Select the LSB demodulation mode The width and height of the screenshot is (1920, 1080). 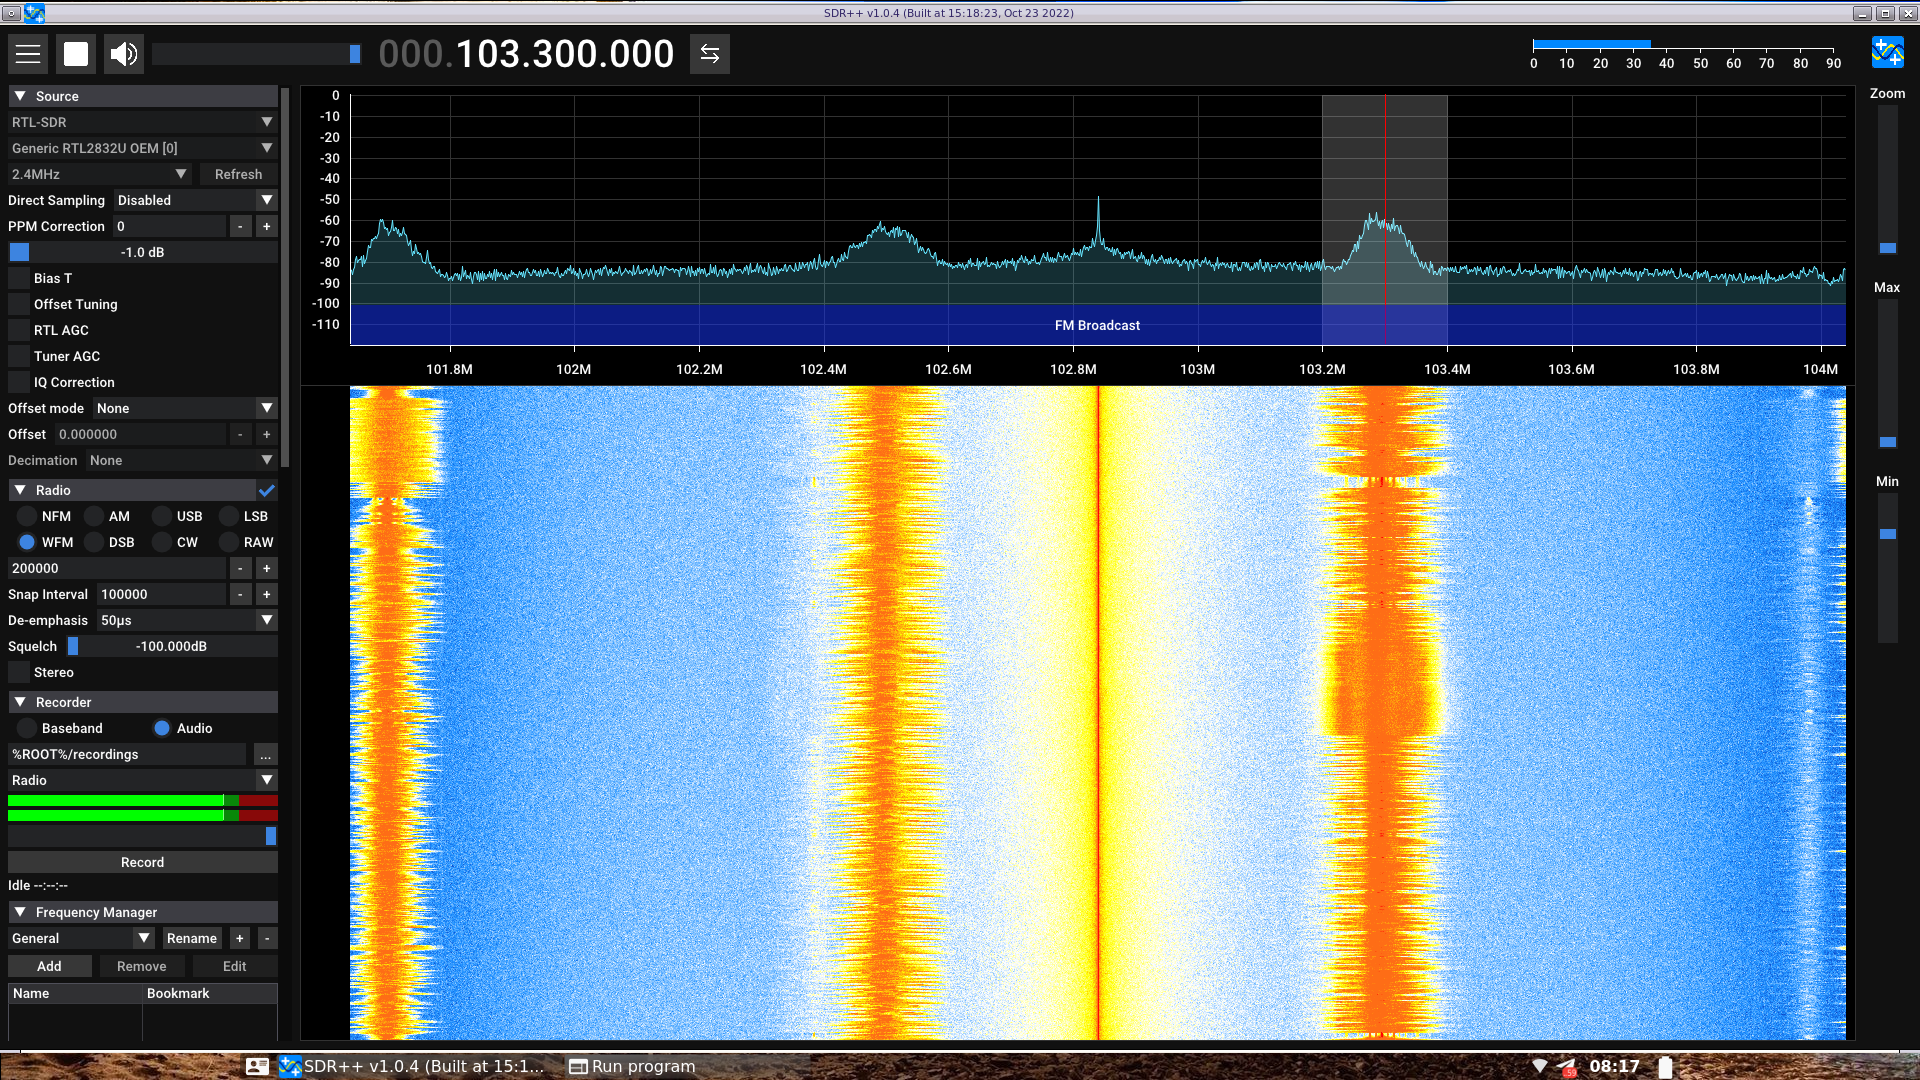pyautogui.click(x=229, y=517)
